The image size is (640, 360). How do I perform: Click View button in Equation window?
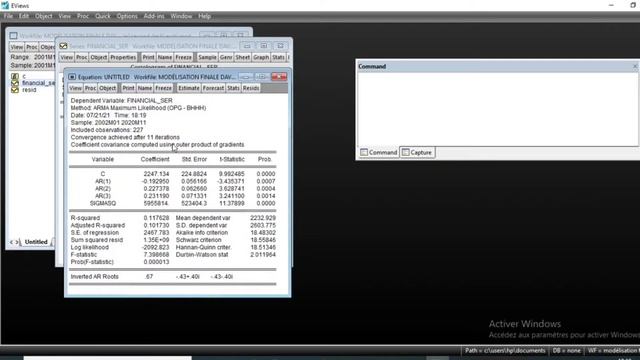[x=75, y=88]
